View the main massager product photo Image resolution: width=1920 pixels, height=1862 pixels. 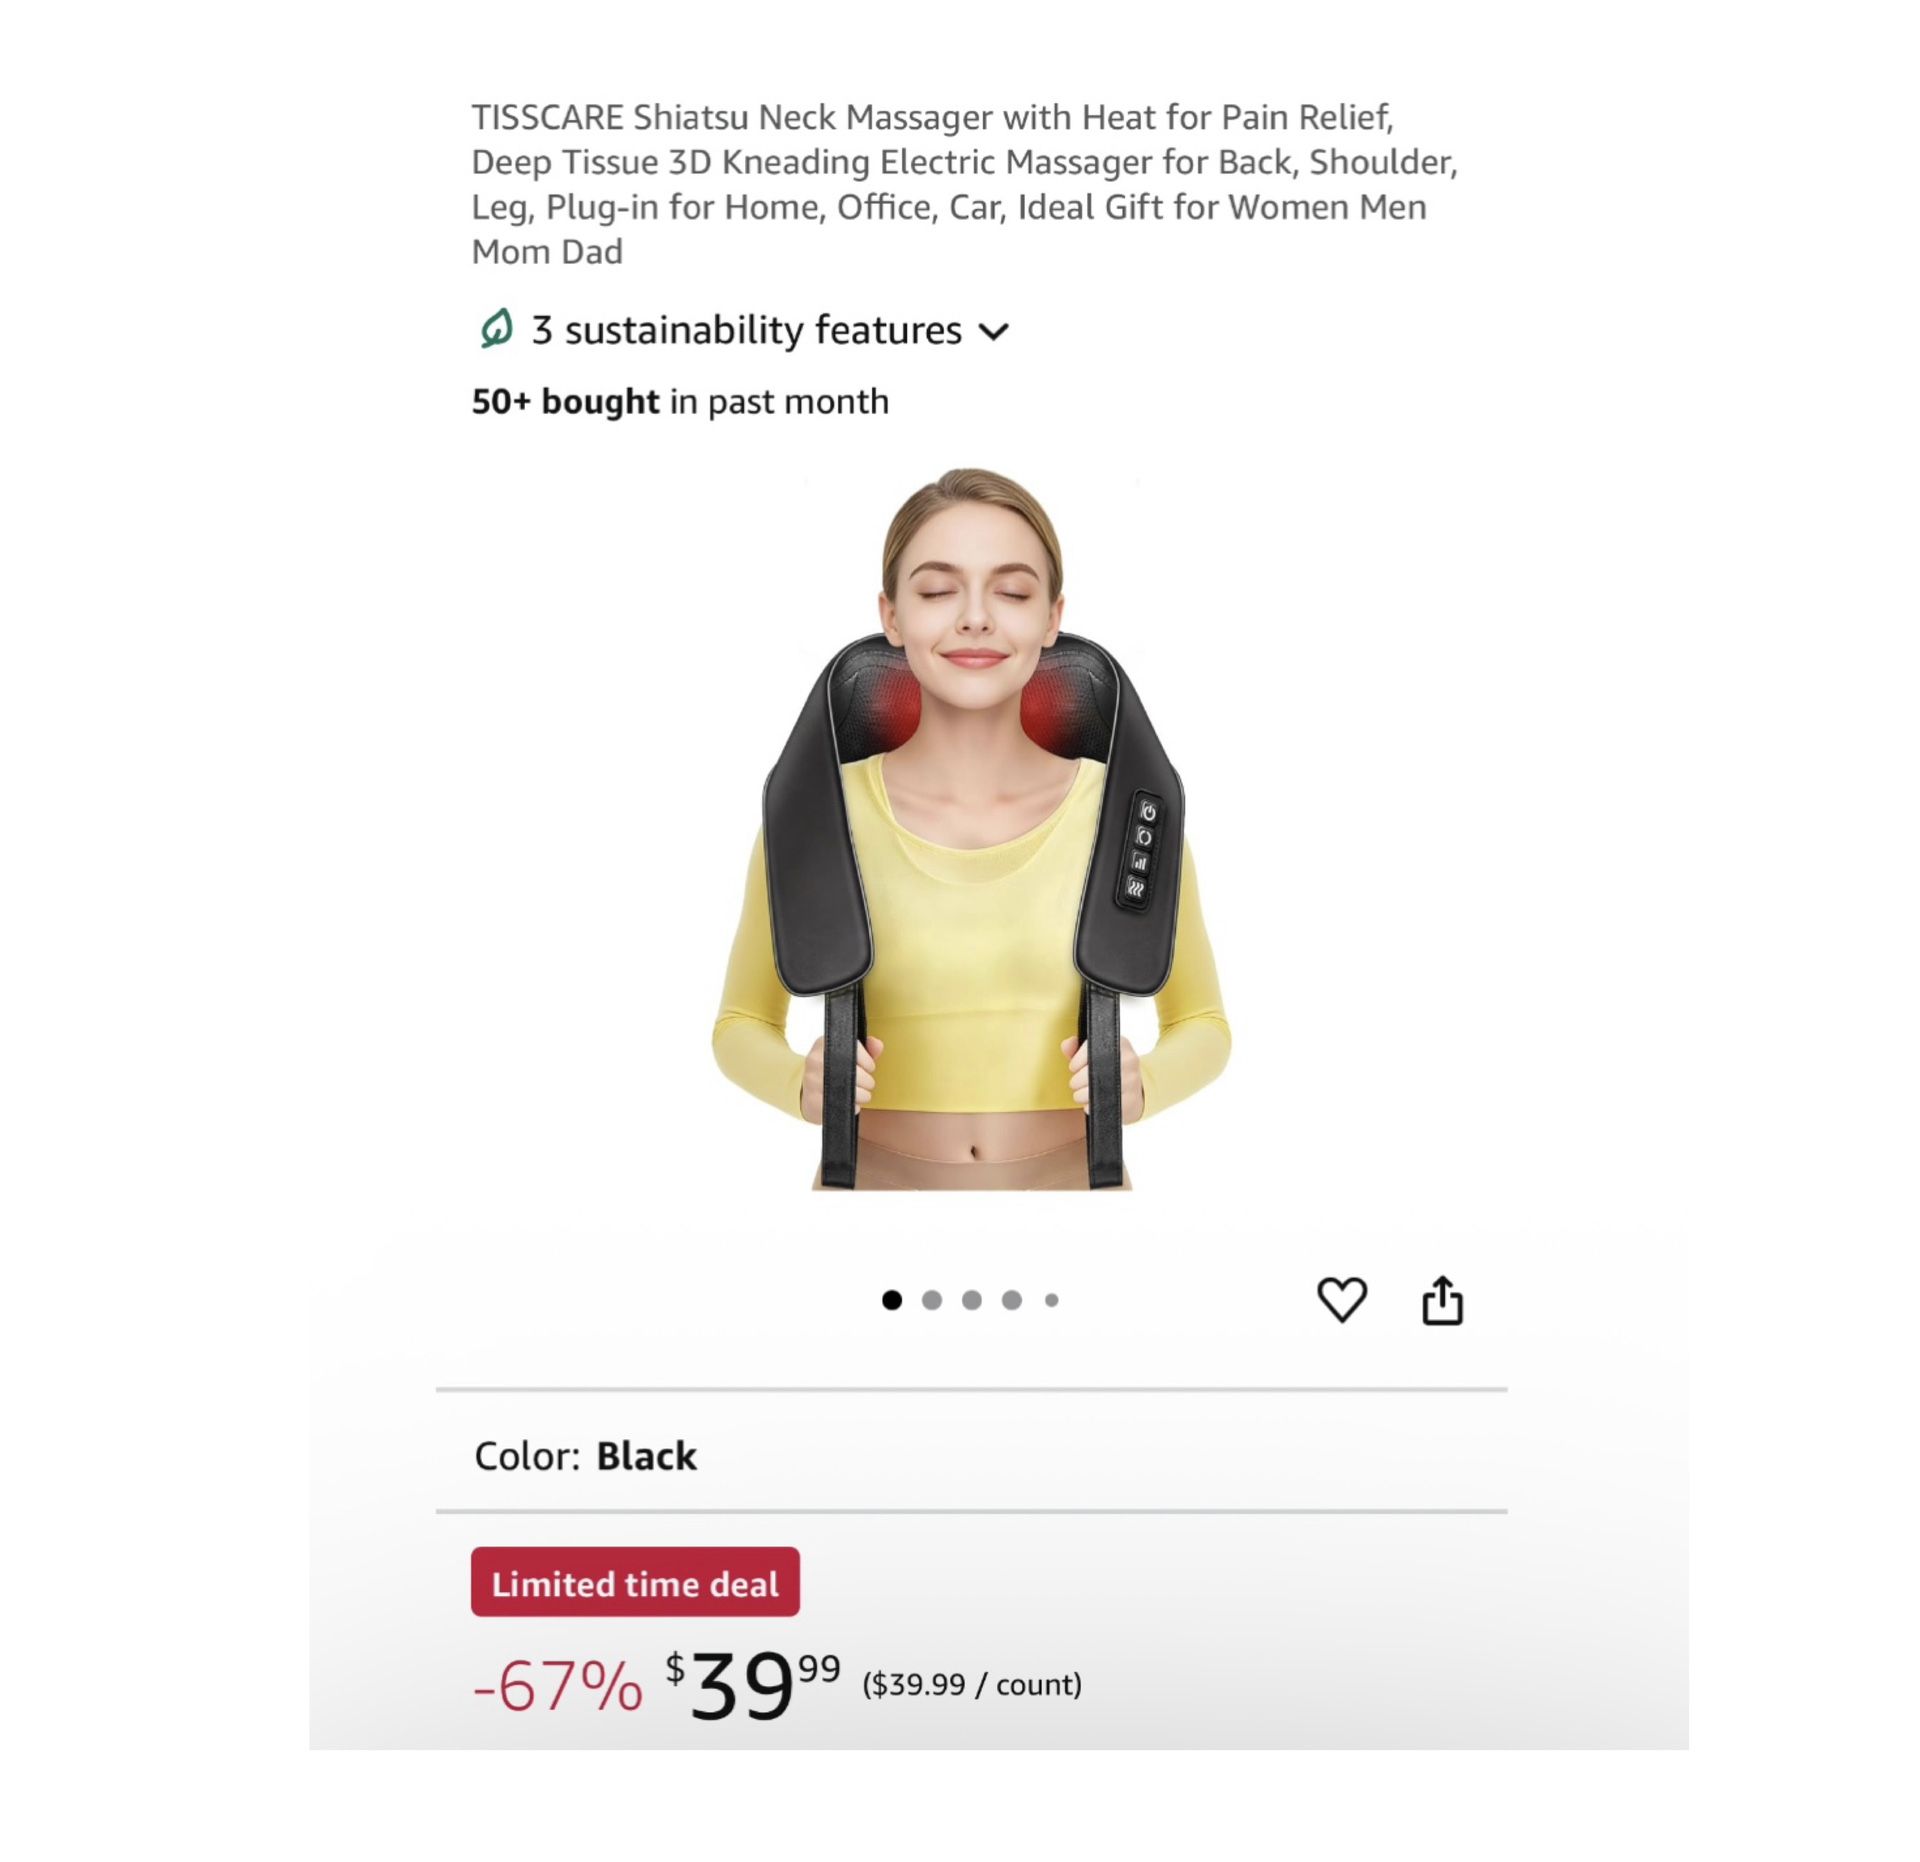[x=971, y=829]
